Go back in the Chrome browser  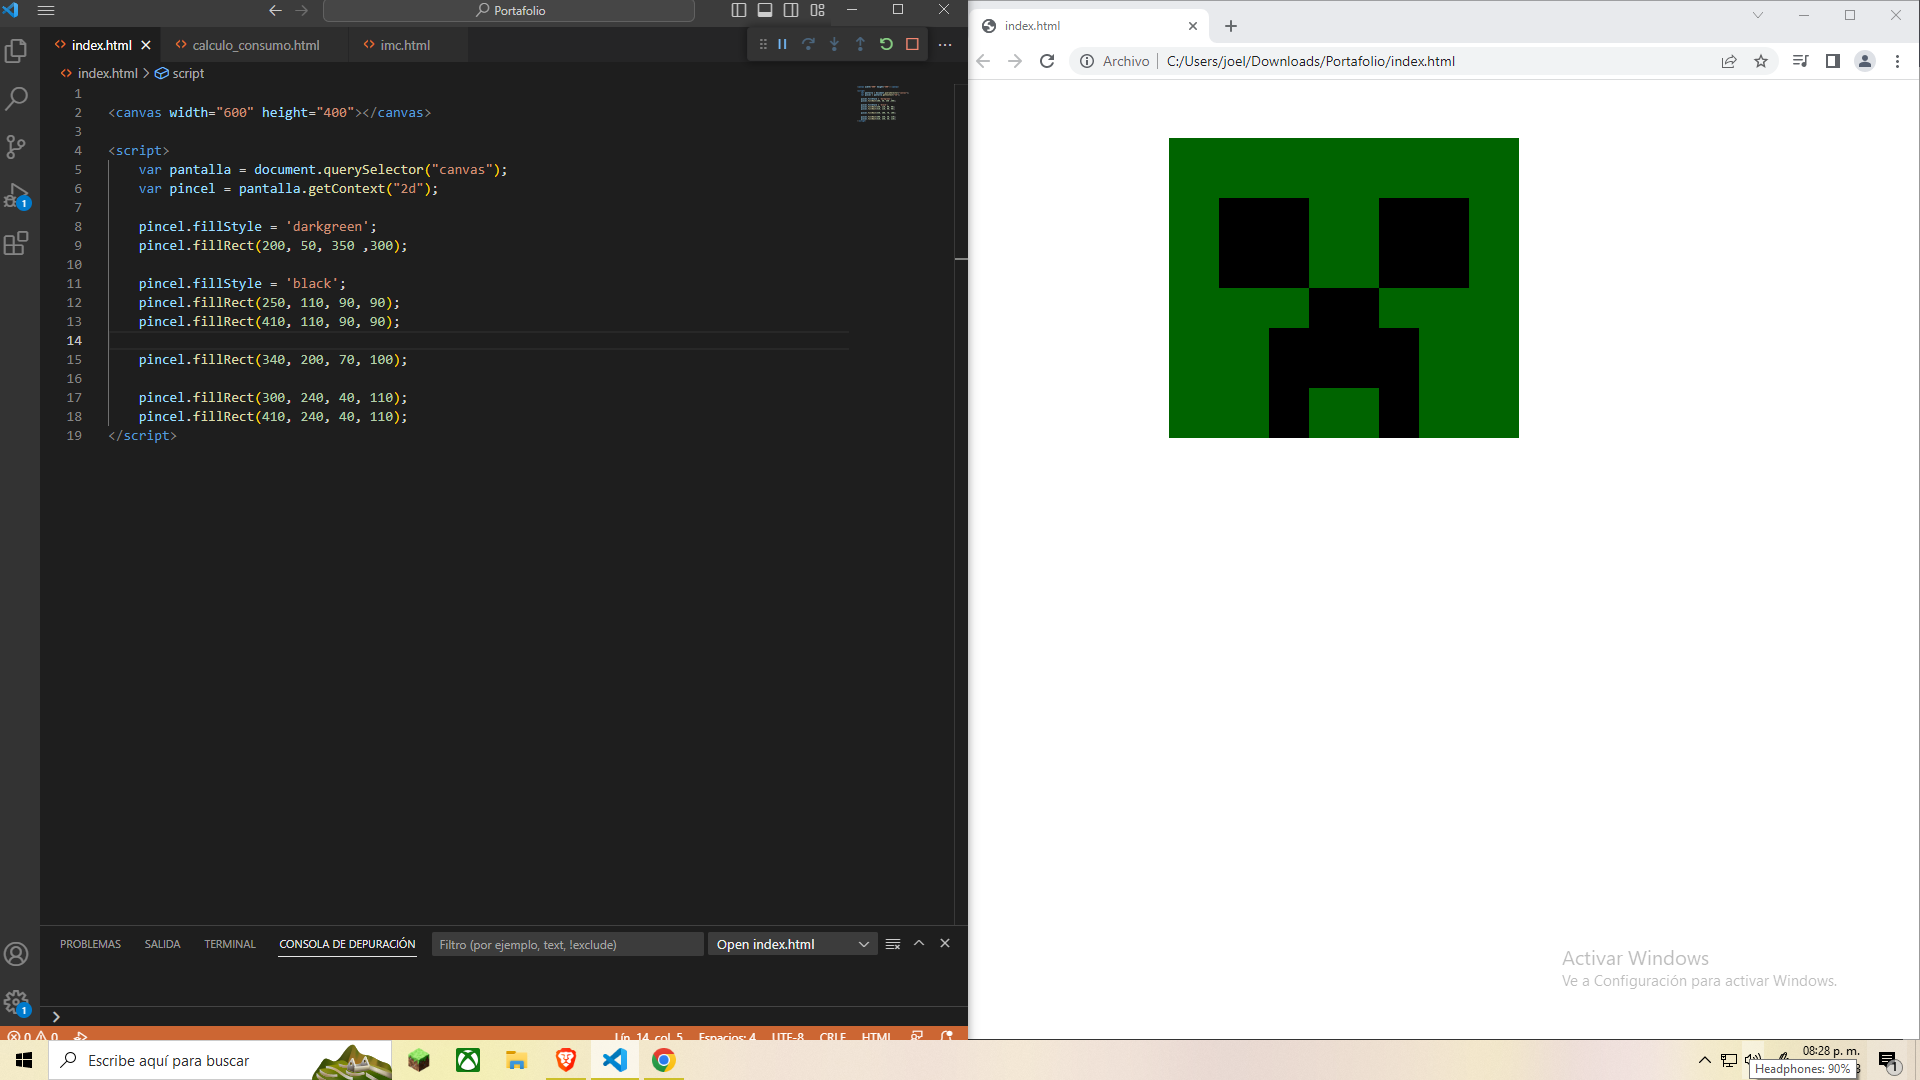pos(983,61)
